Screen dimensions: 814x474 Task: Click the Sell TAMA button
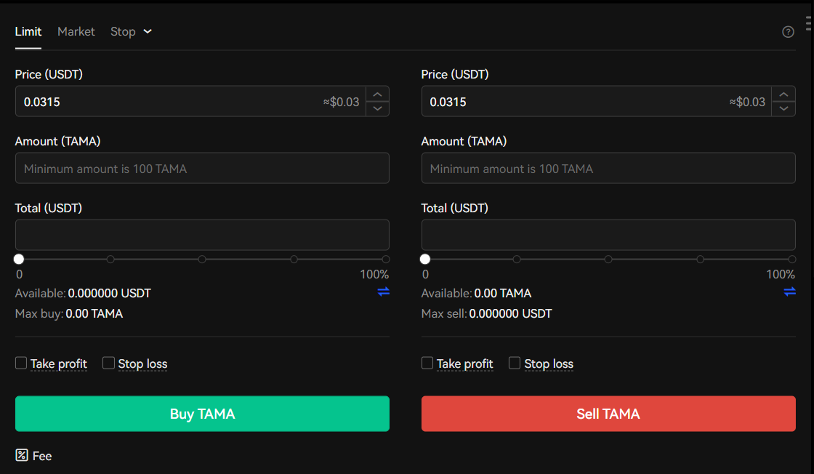[x=608, y=414]
